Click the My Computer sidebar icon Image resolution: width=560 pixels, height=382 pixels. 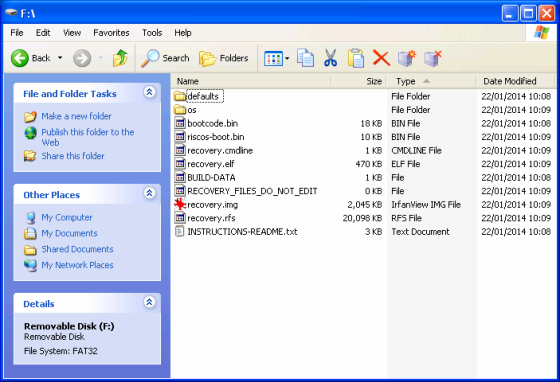pyautogui.click(x=30, y=217)
